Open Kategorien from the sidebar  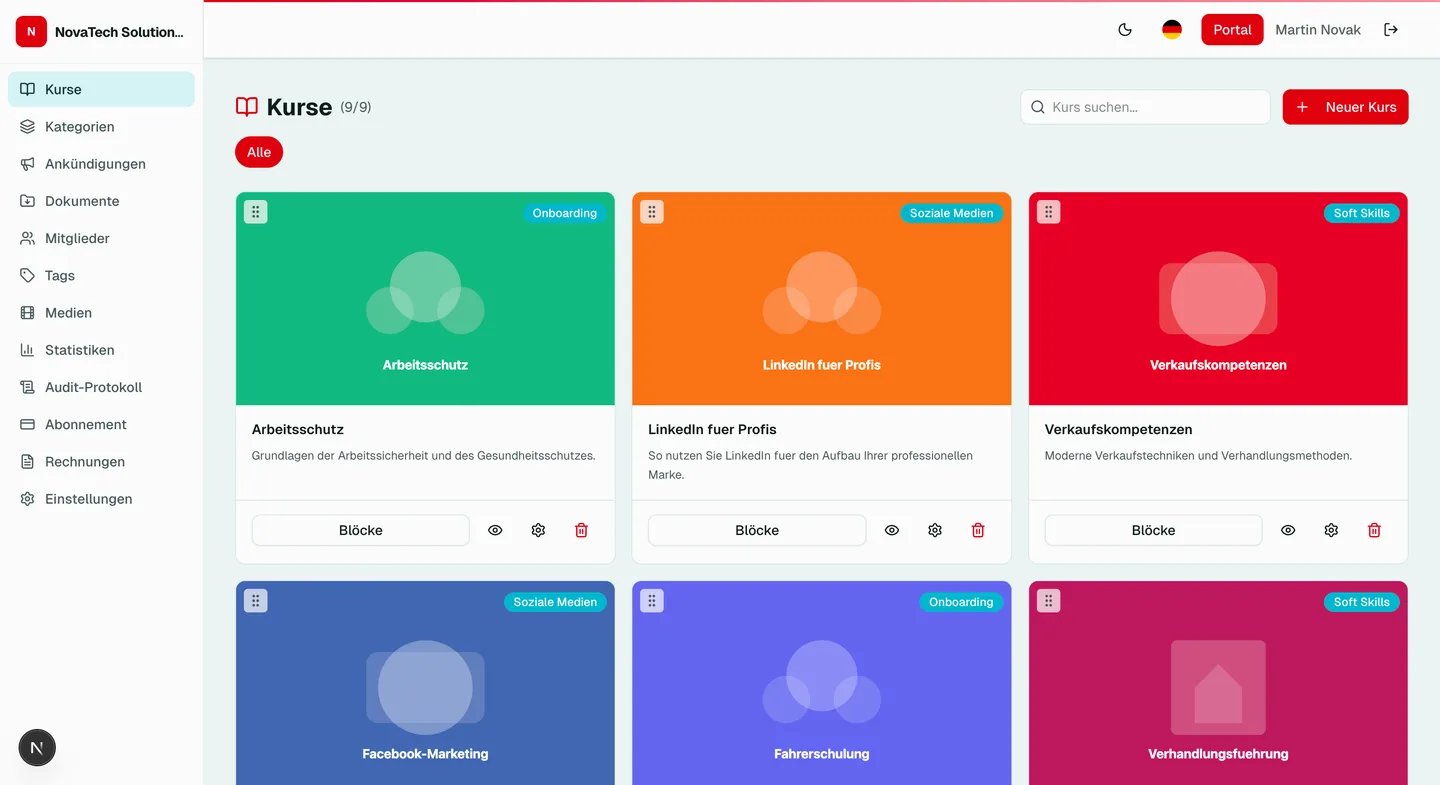coord(79,126)
